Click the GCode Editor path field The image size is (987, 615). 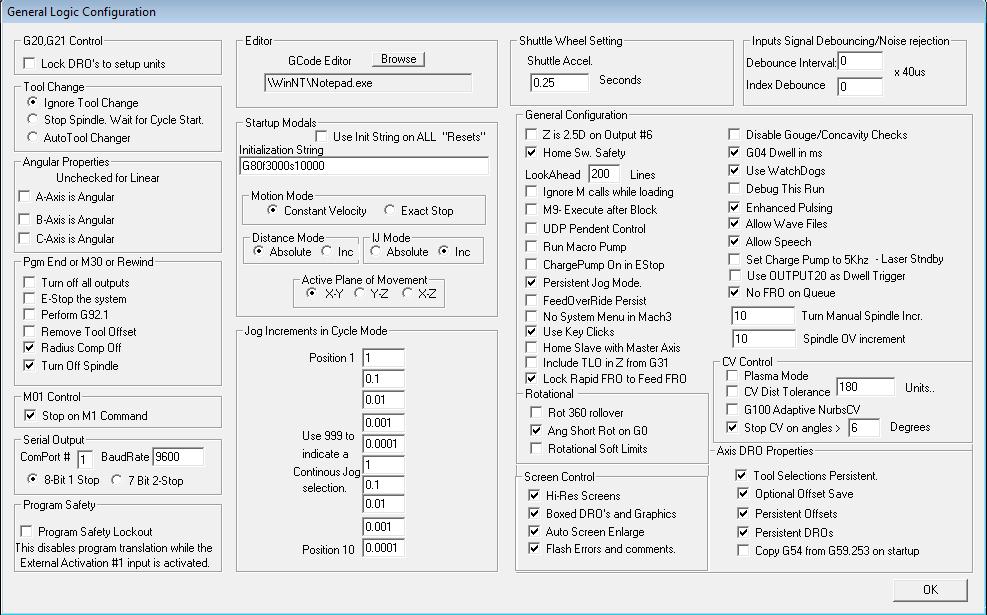[x=368, y=83]
